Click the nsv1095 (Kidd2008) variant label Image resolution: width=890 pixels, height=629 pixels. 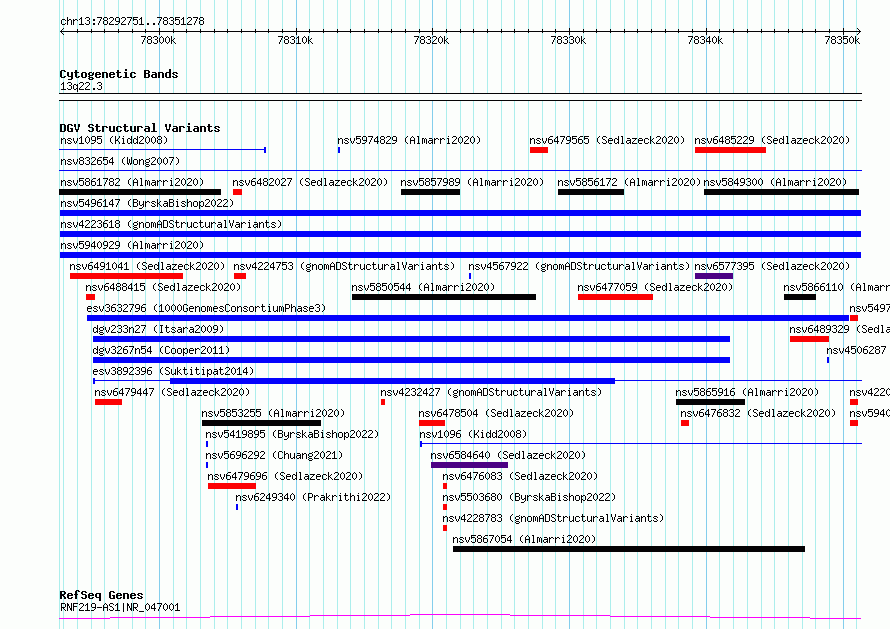114,140
